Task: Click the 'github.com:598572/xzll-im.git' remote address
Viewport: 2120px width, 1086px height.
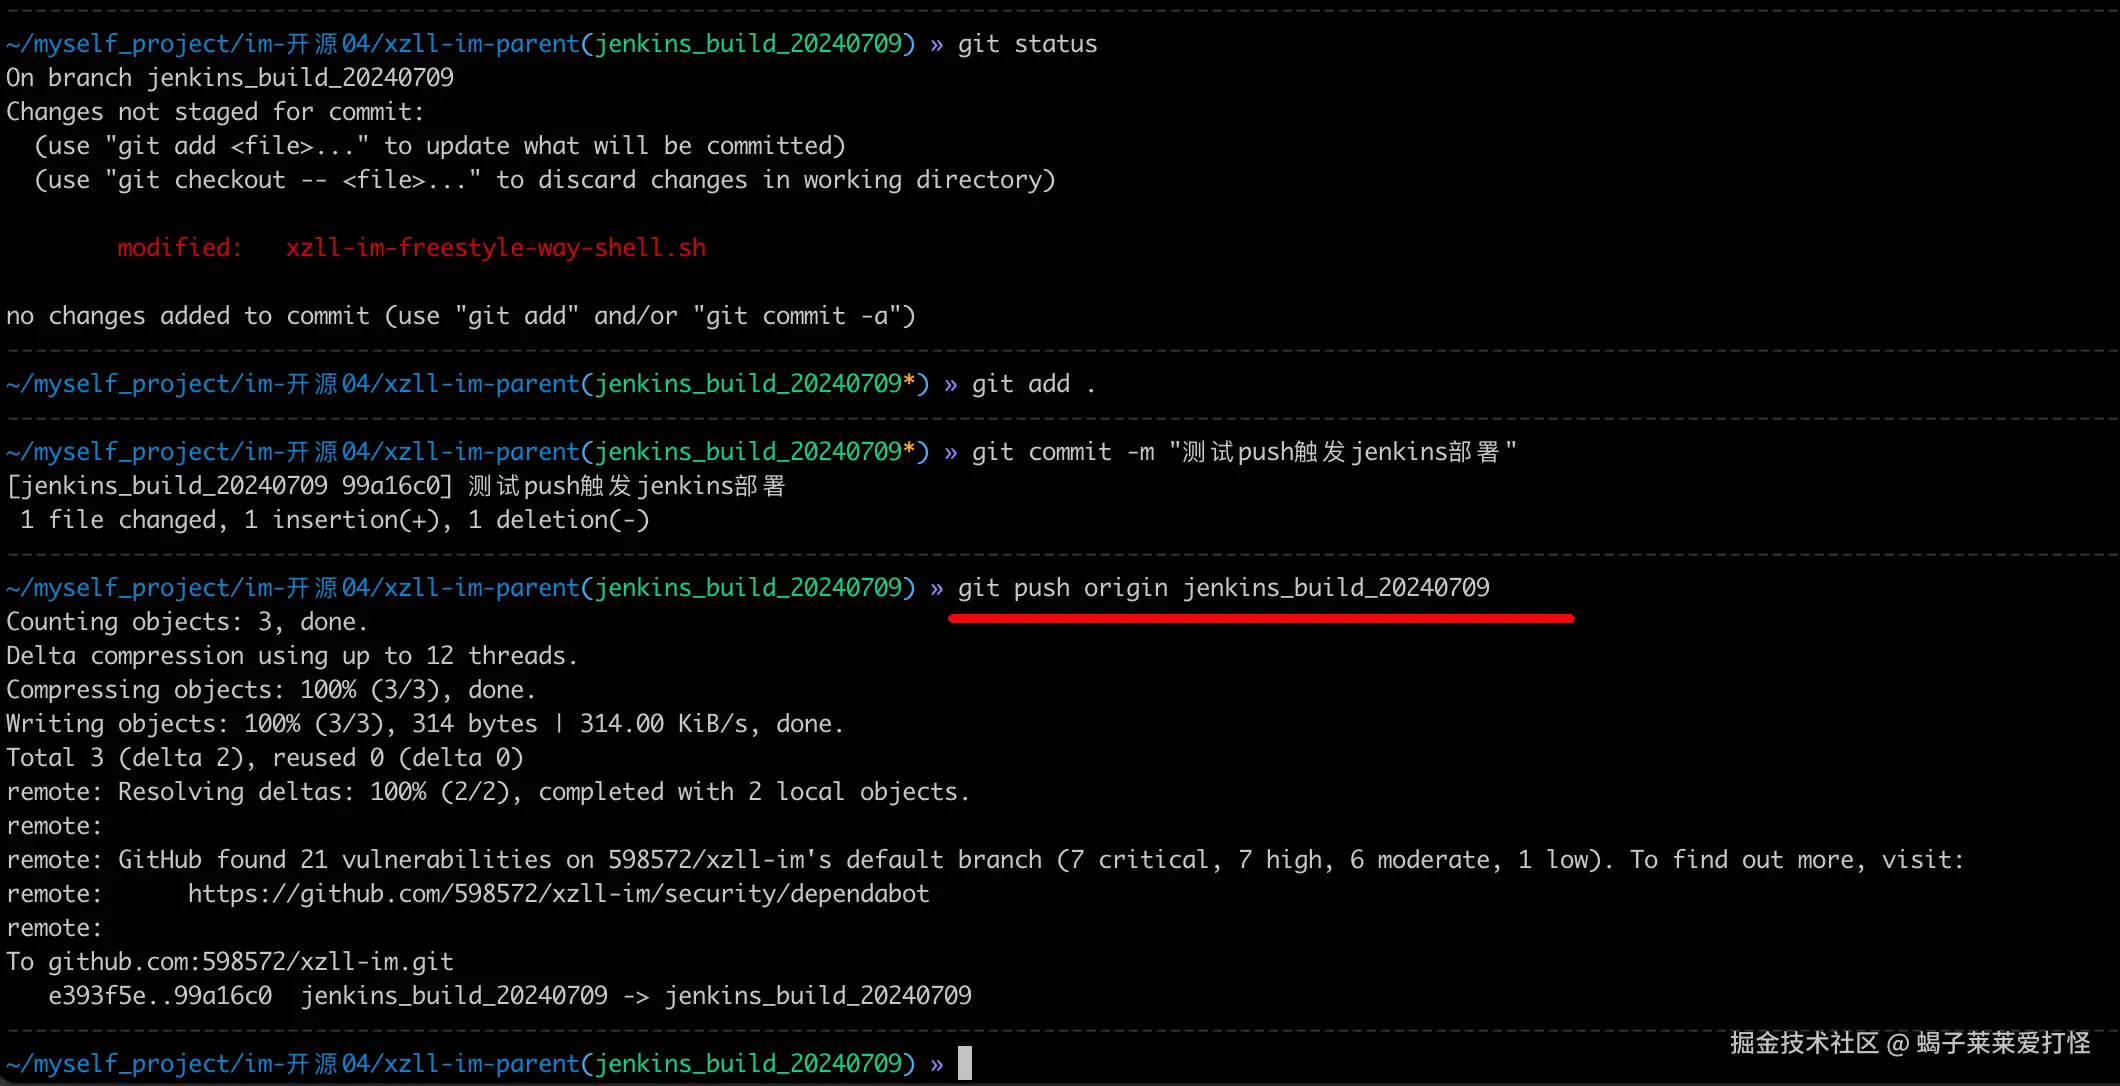Action: coord(250,962)
